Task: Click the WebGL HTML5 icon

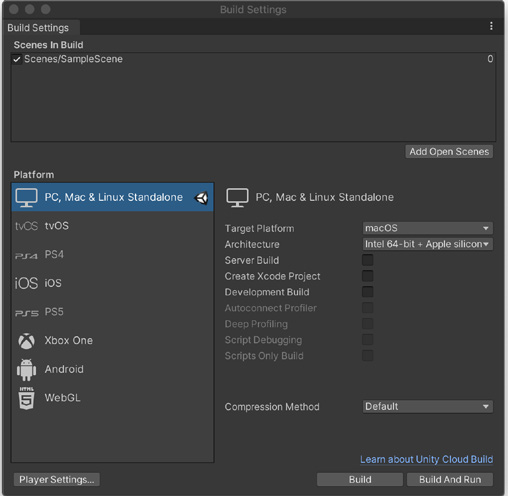Action: pyautogui.click(x=26, y=398)
